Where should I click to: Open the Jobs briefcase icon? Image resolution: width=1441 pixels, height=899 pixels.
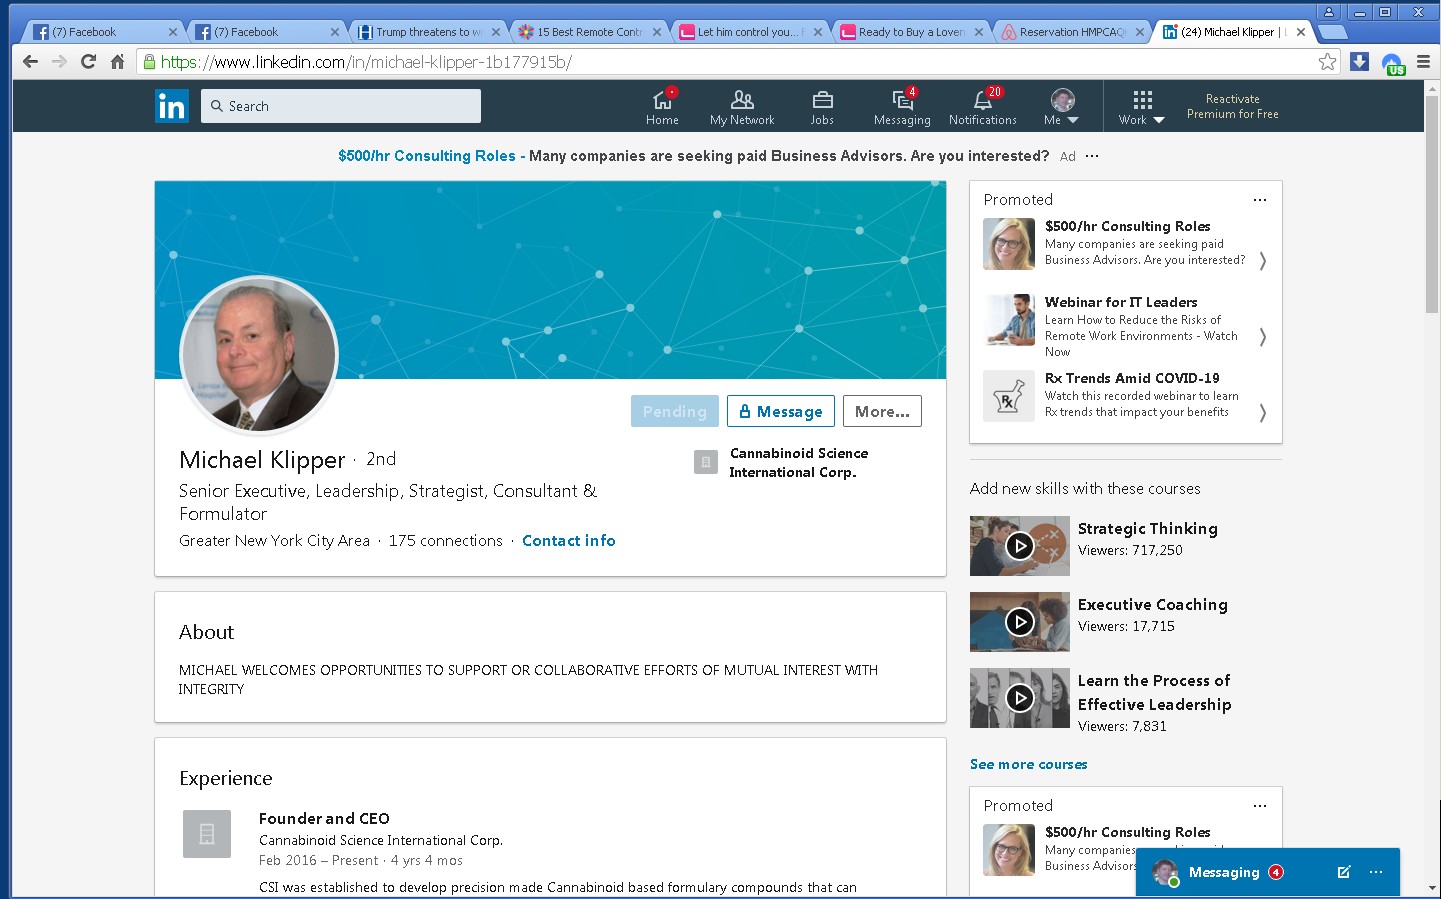pyautogui.click(x=822, y=101)
